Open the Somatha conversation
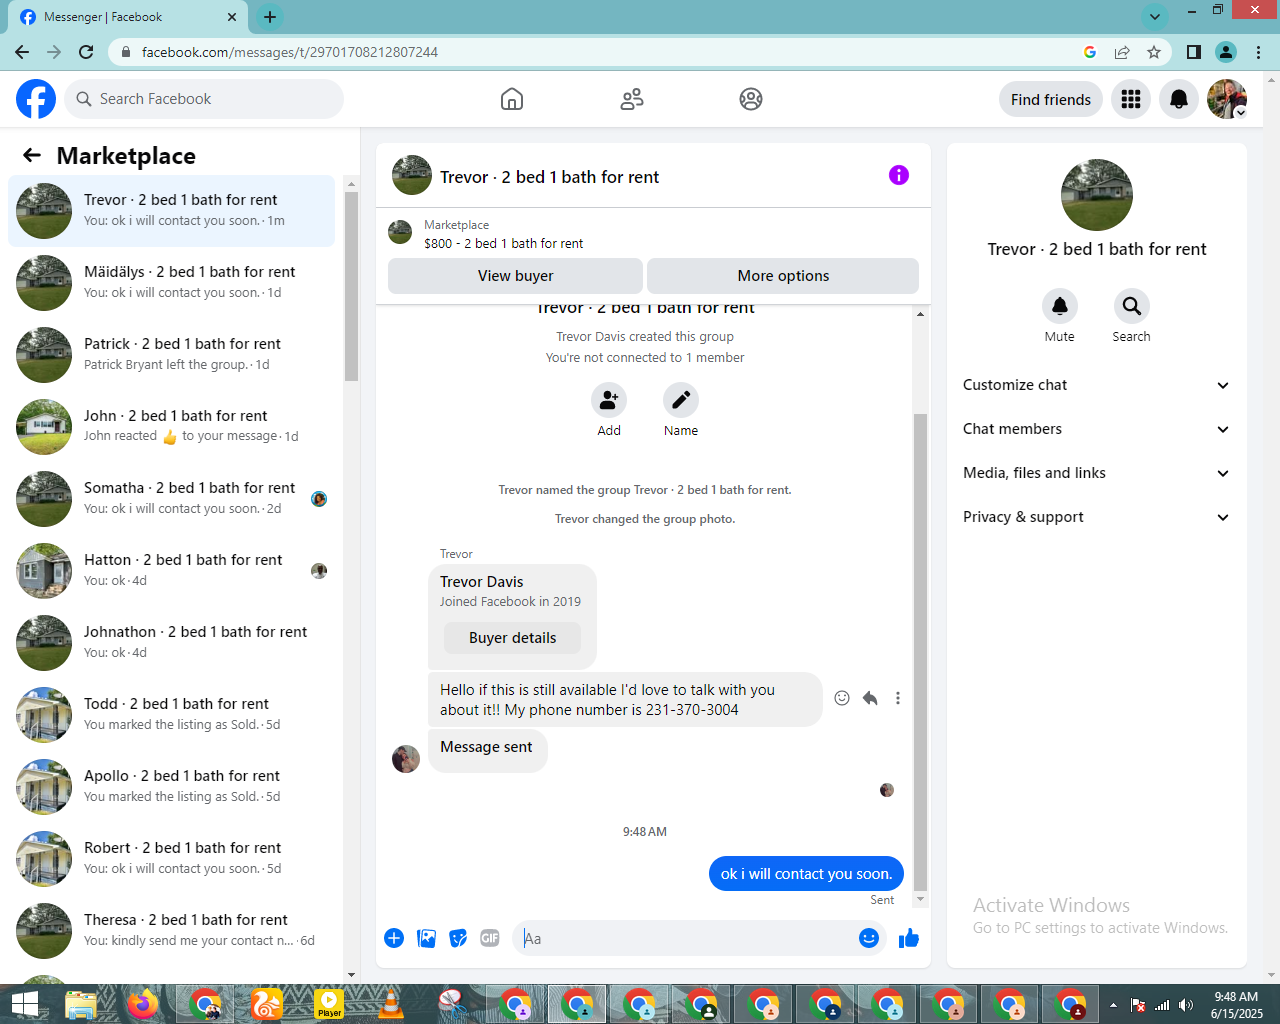Viewport: 1280px width, 1024px height. point(171,499)
